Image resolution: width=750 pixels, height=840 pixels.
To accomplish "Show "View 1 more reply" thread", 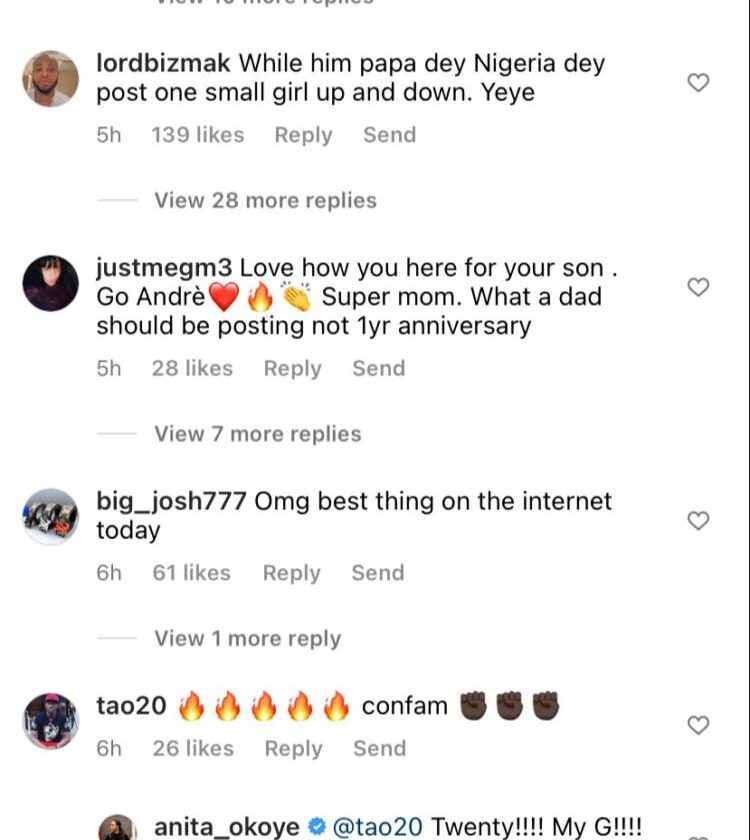I will (247, 638).
